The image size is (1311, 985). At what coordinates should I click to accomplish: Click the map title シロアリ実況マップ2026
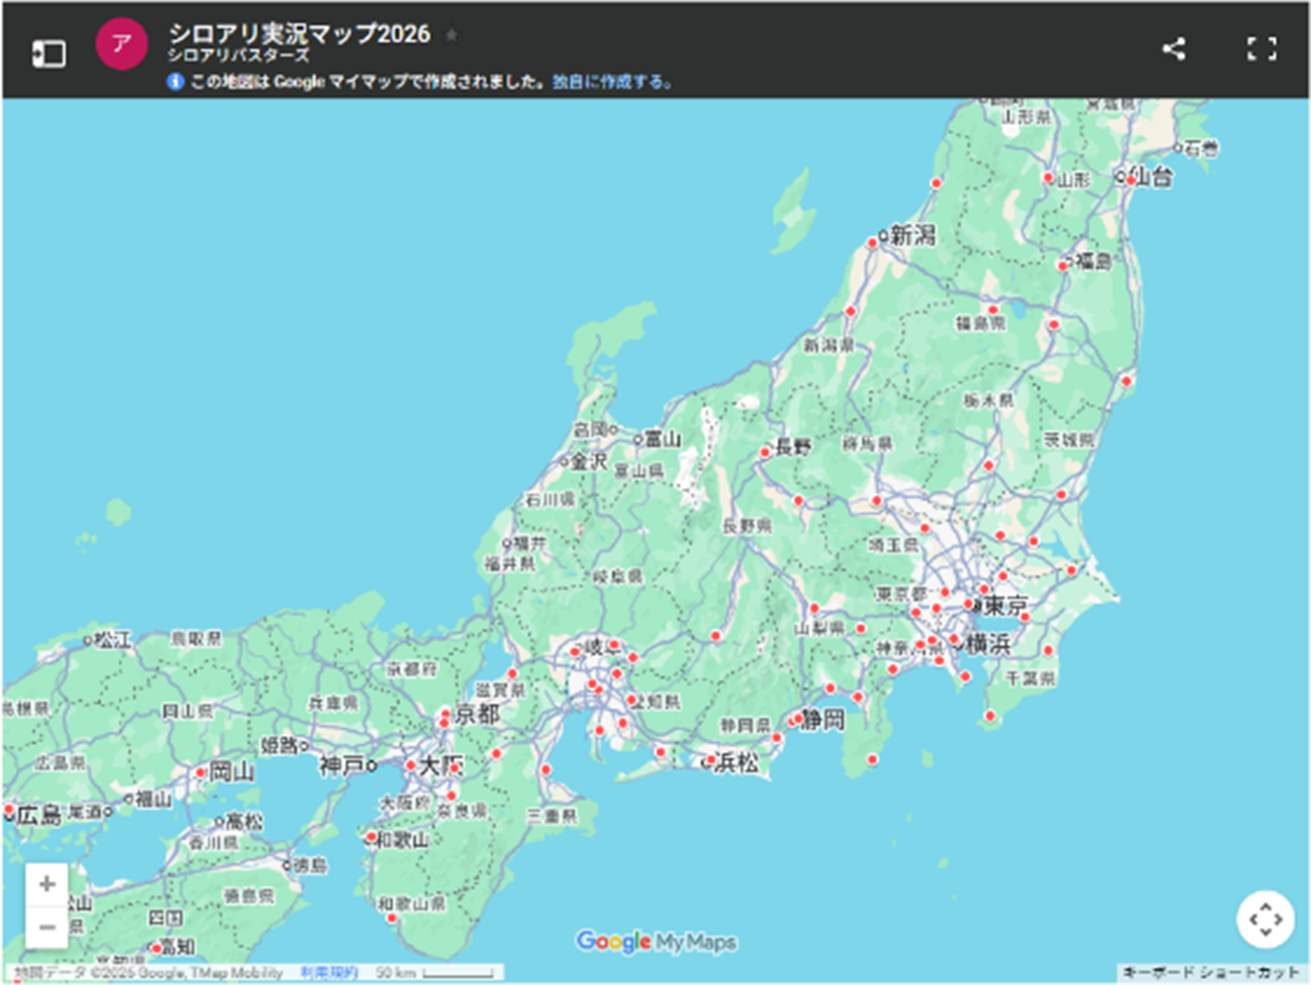(299, 34)
